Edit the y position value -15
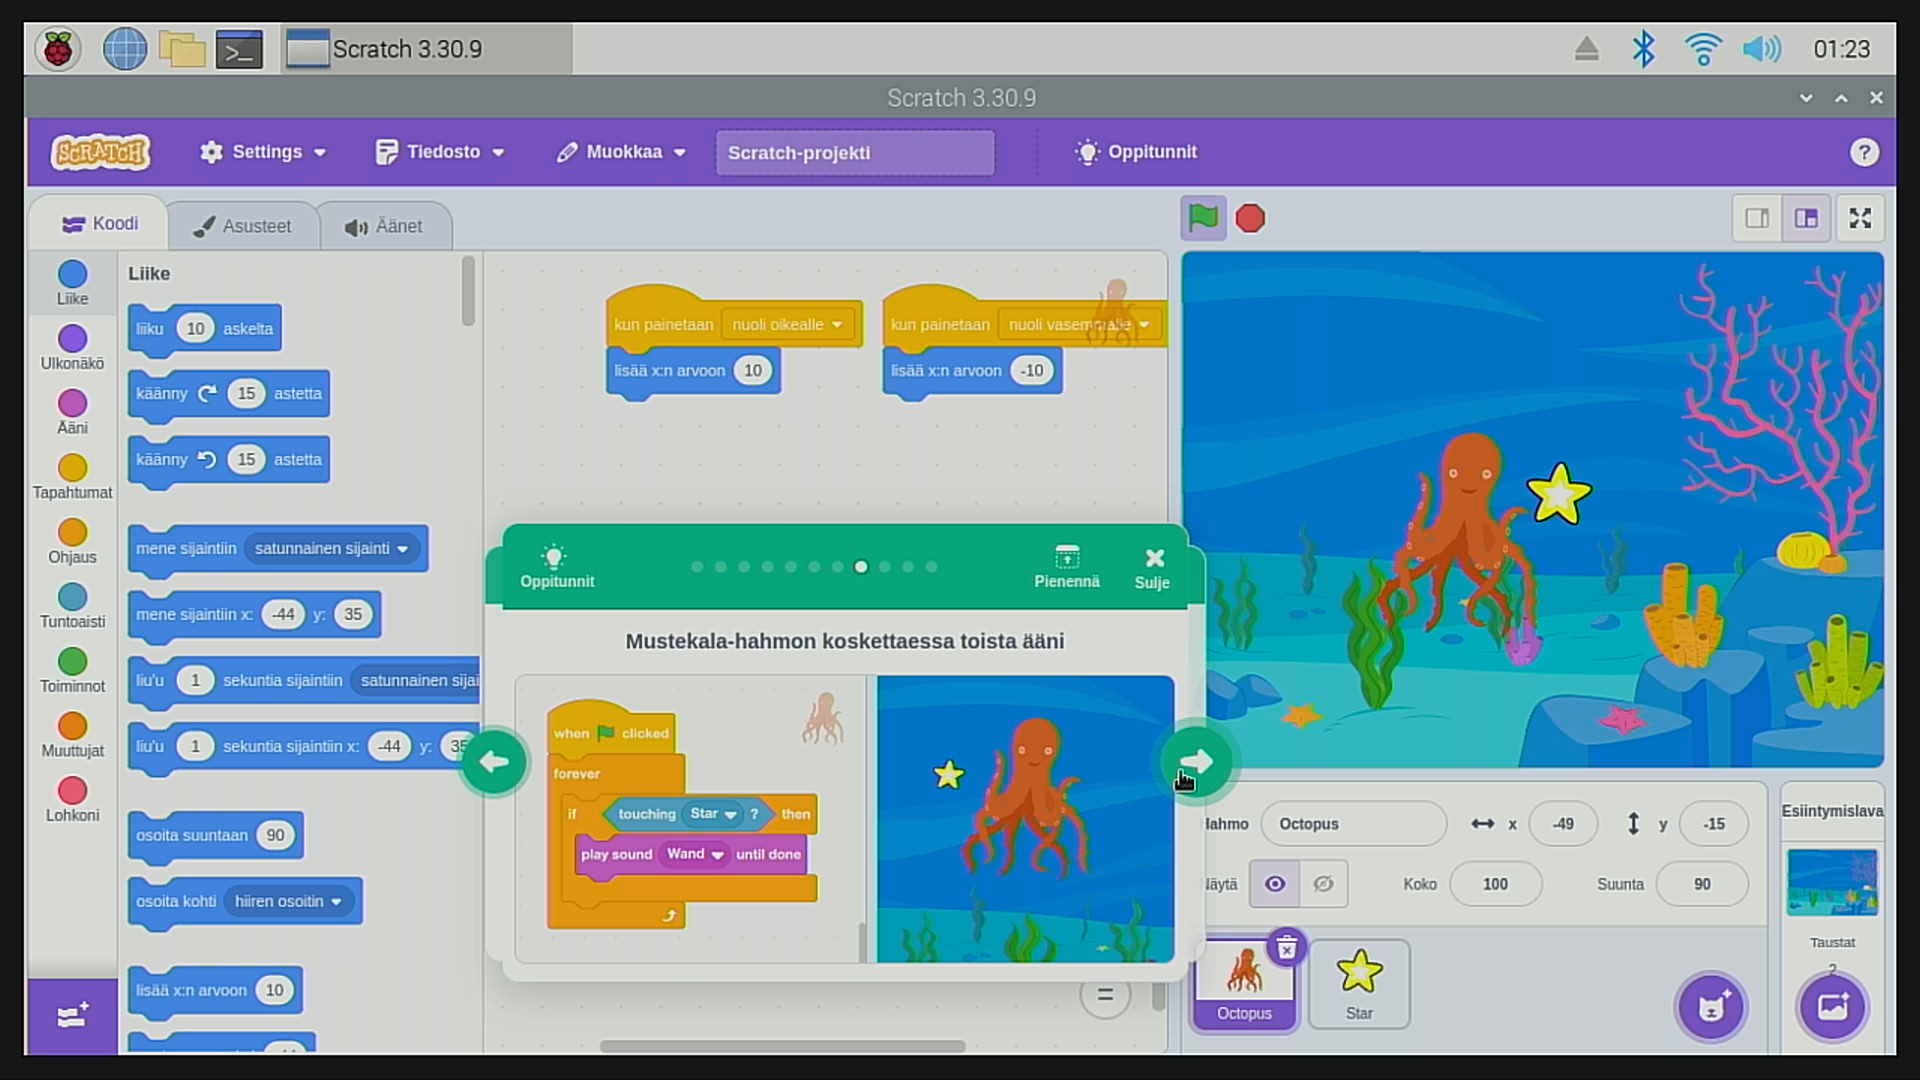 tap(1714, 824)
